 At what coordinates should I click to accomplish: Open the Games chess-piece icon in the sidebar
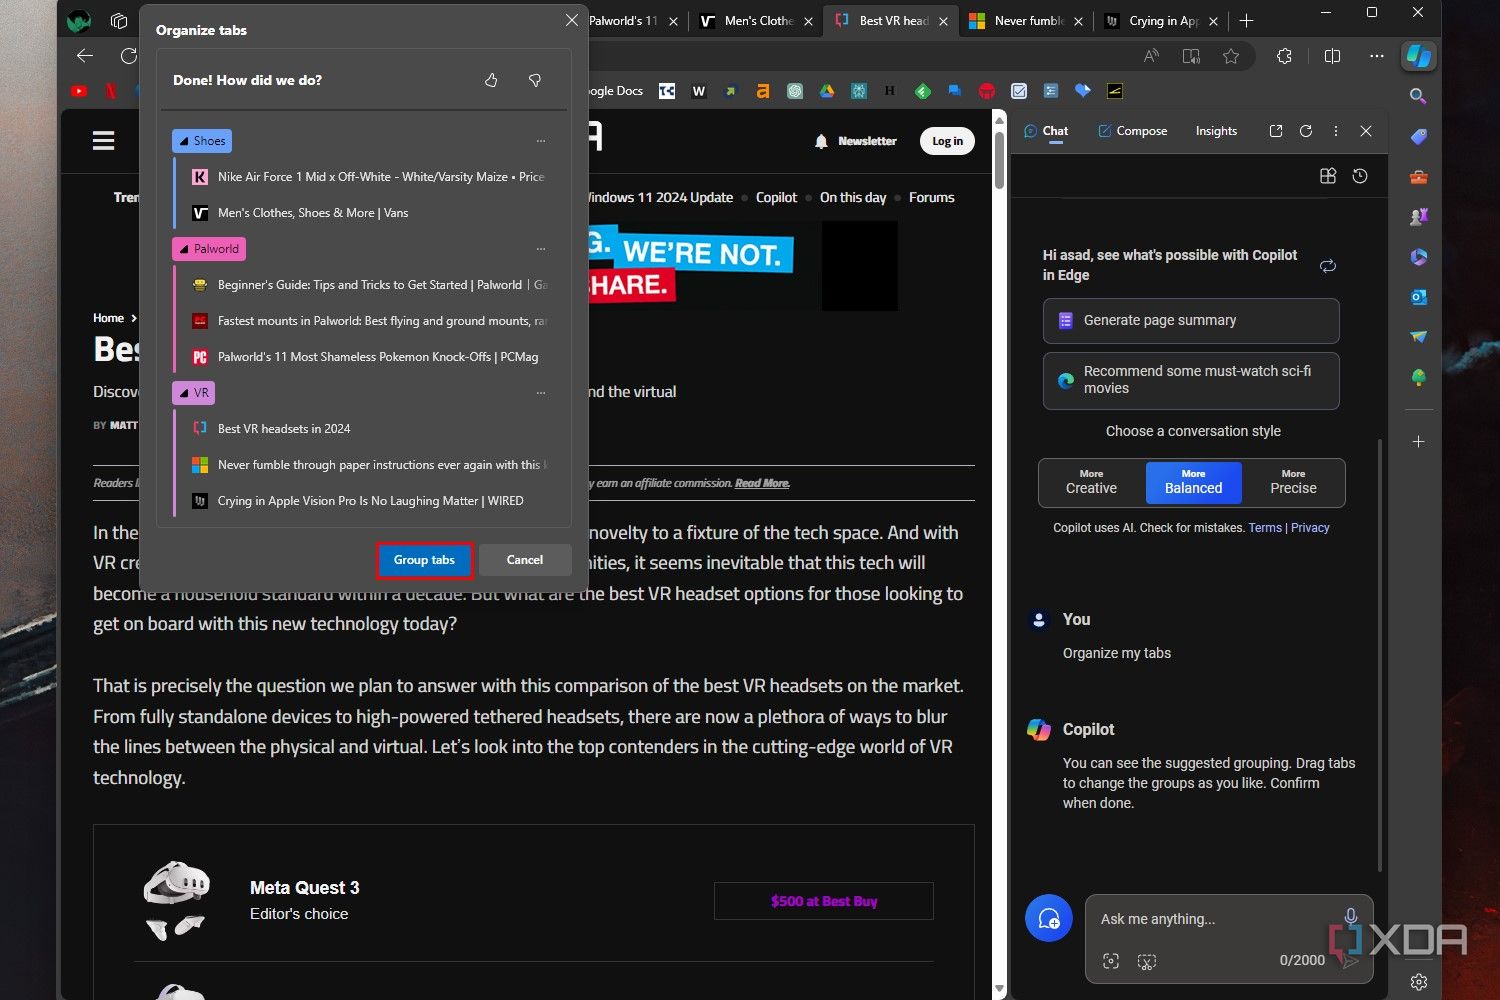click(1419, 216)
